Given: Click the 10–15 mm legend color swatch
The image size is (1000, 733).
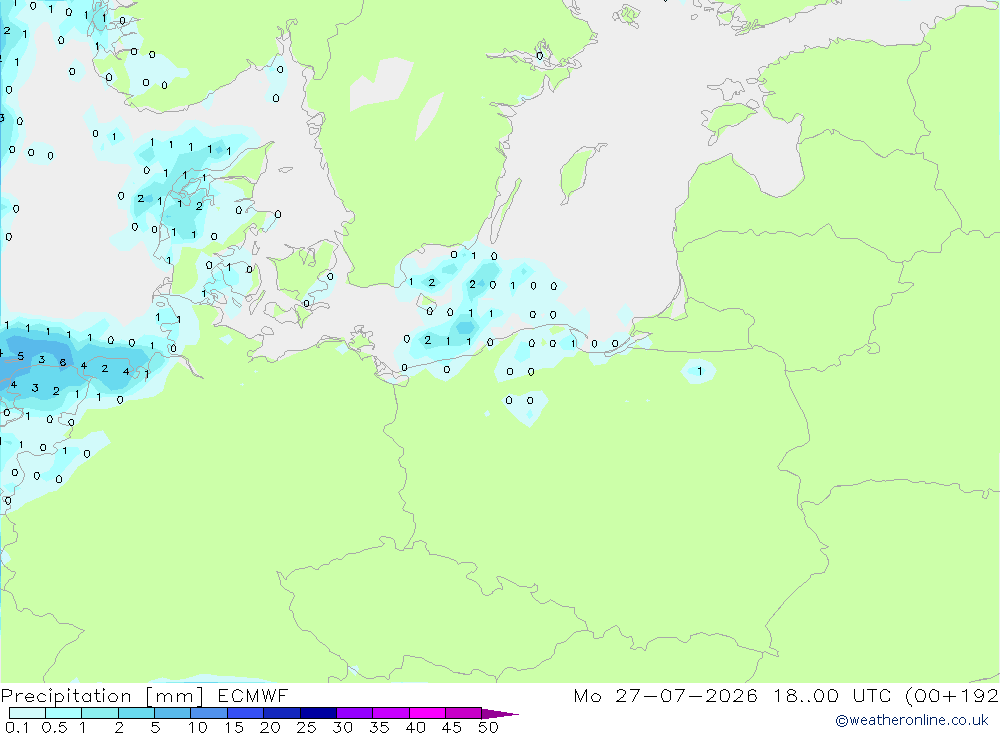Looking at the screenshot, I should (209, 713).
